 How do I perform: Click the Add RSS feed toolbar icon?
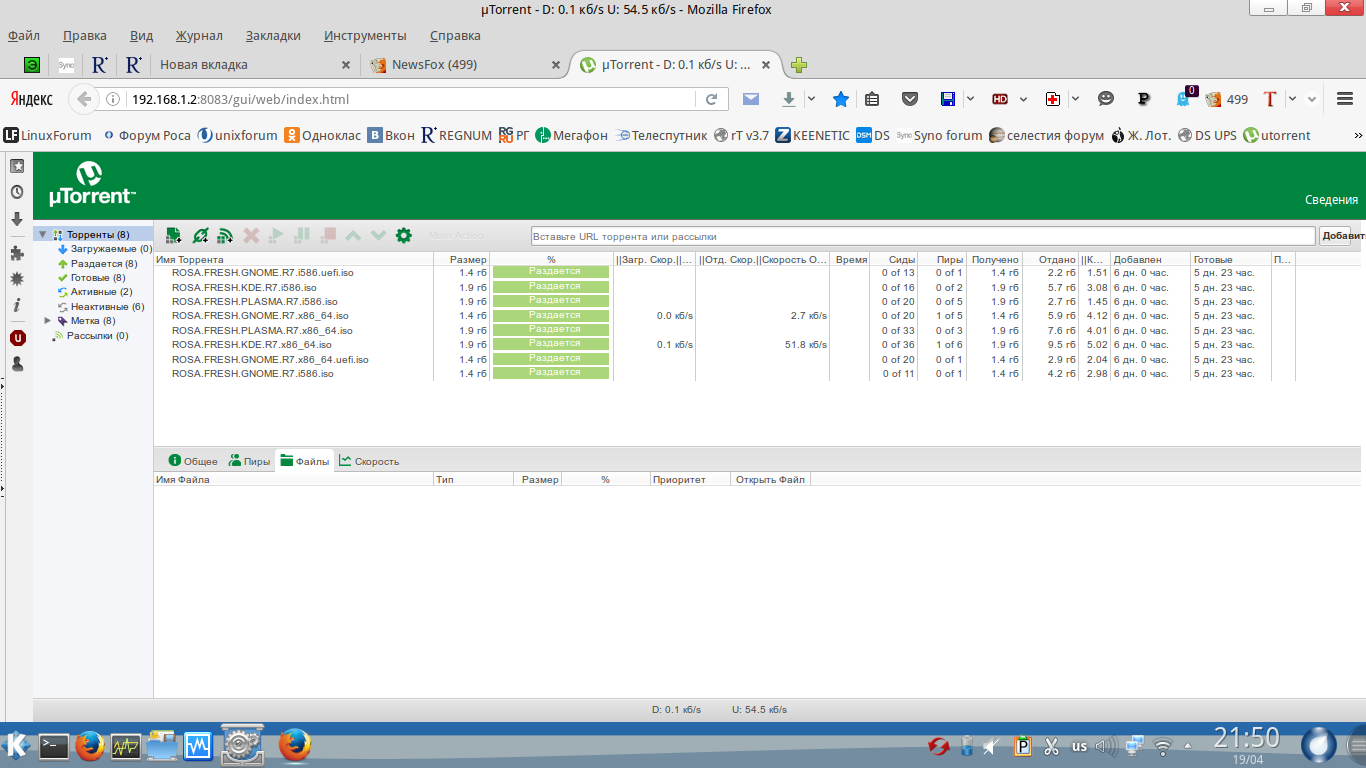point(226,236)
